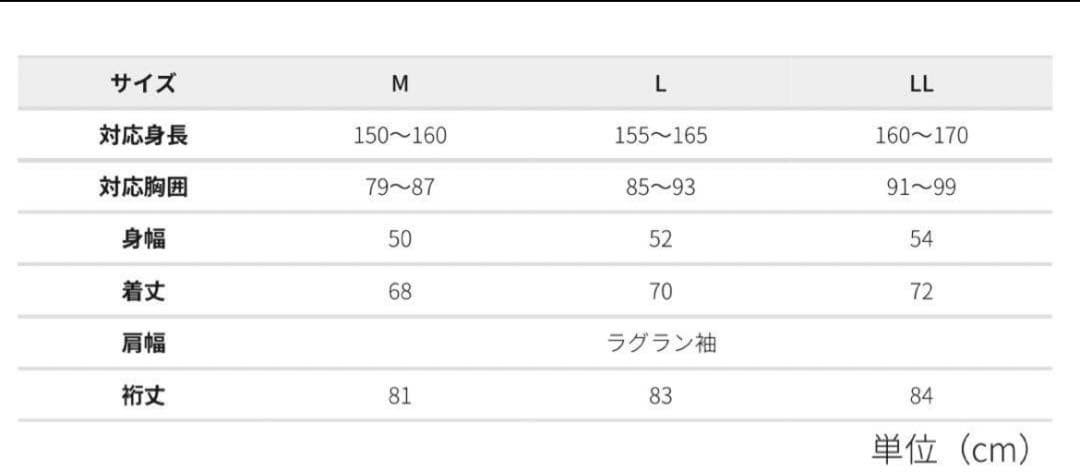Select the LL size column header

click(921, 84)
